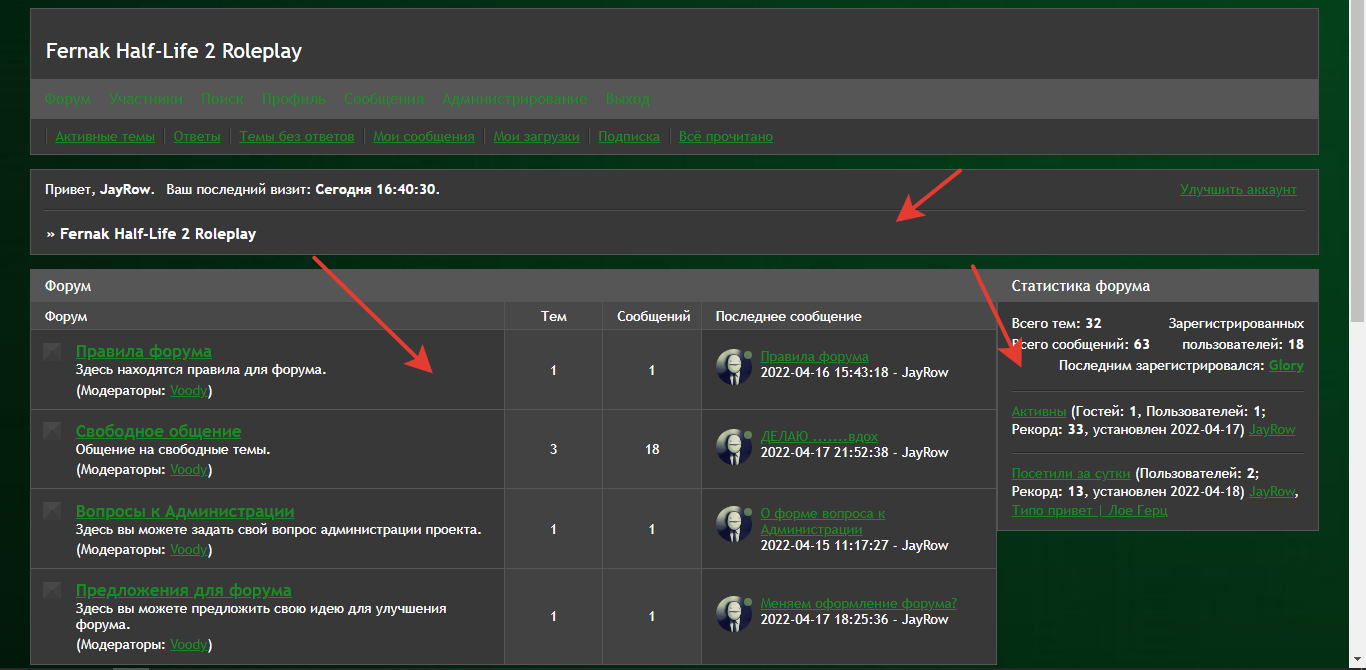The height and width of the screenshot is (670, 1366).
Task: Open the Форум menu item
Action: [68, 99]
